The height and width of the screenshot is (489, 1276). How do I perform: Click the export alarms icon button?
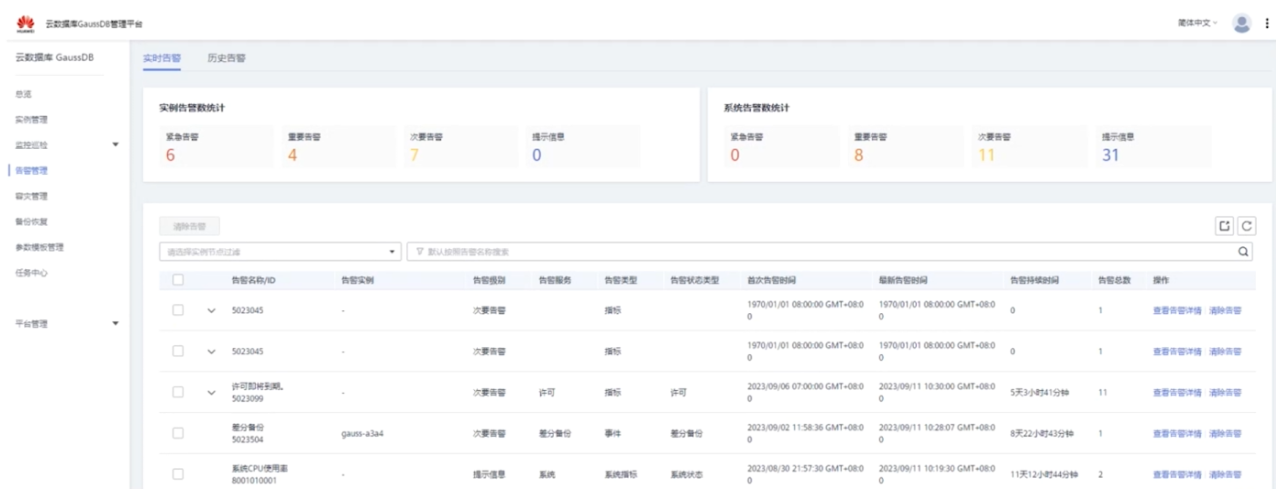point(1225,229)
